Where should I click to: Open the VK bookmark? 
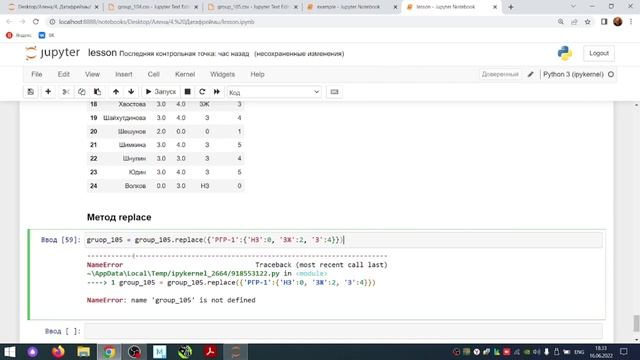[x=47, y=36]
